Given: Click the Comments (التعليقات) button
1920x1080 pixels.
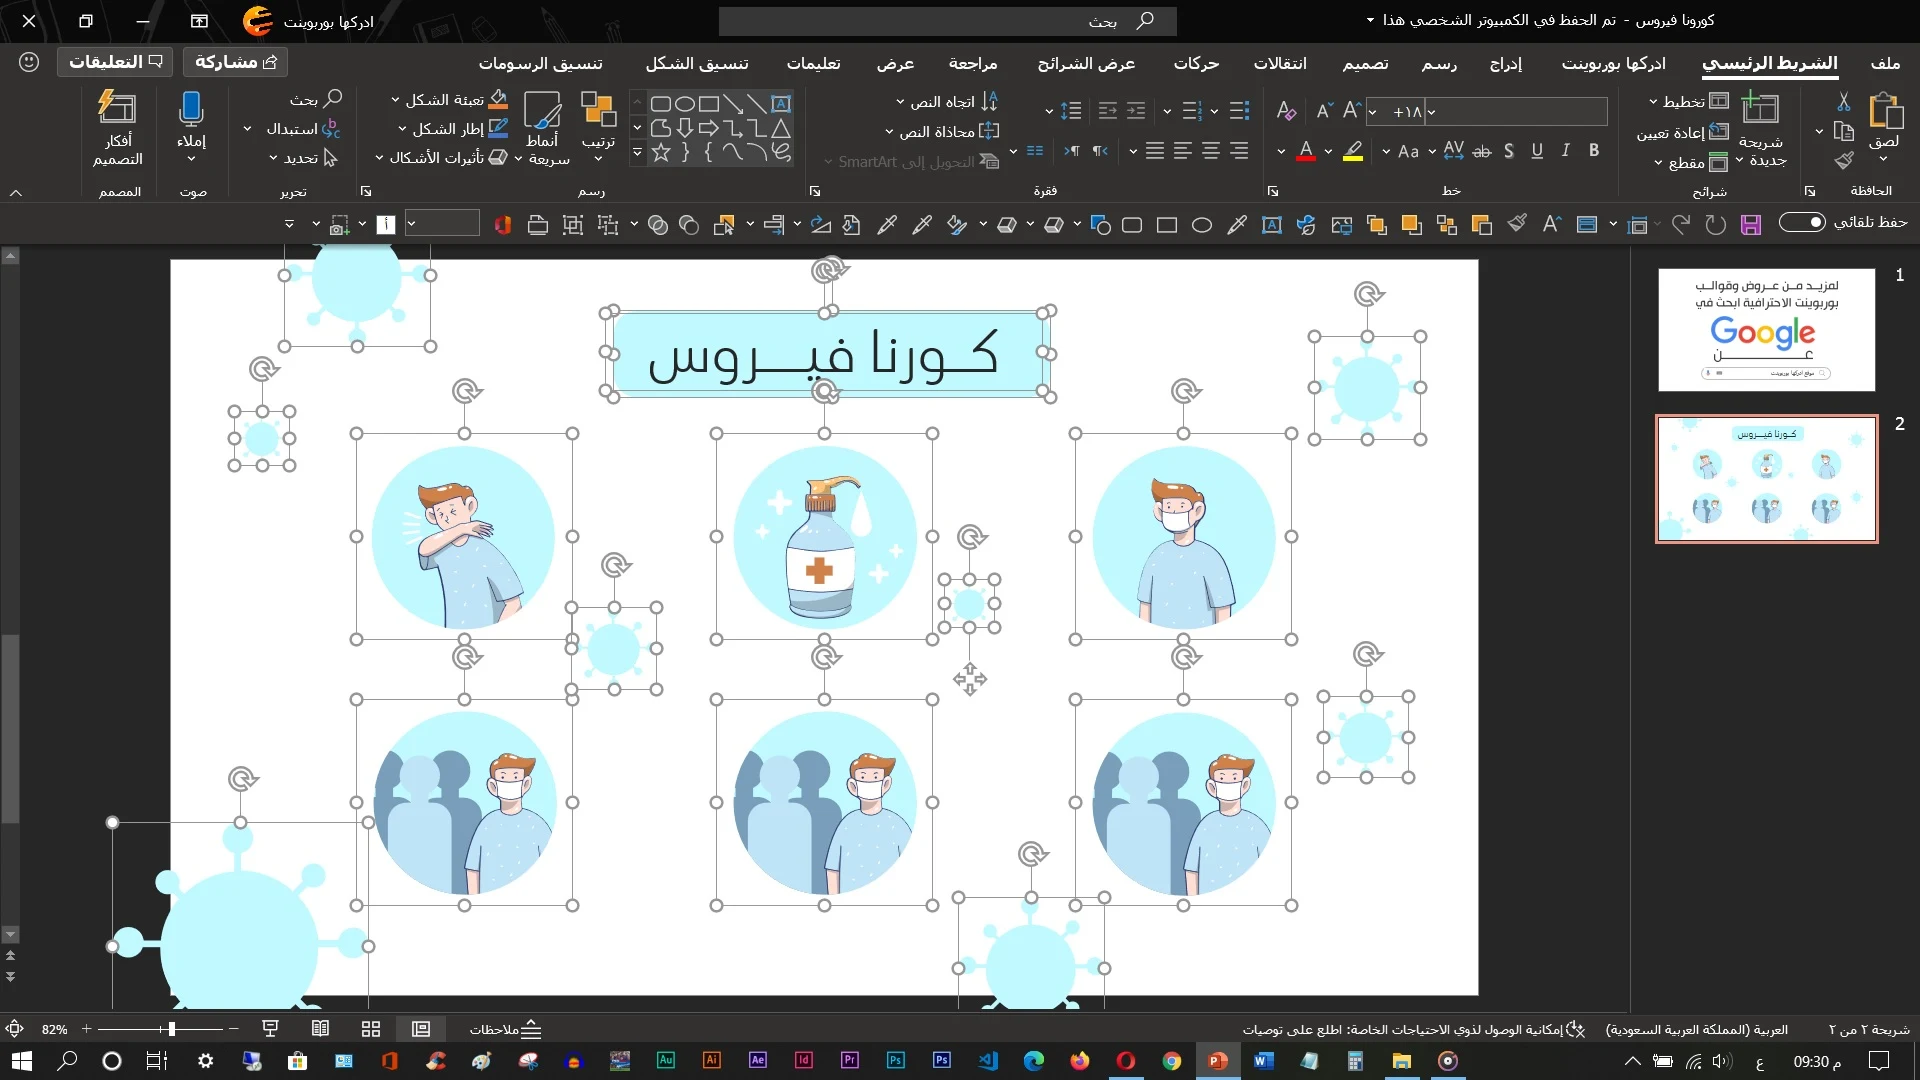Looking at the screenshot, I should point(115,62).
